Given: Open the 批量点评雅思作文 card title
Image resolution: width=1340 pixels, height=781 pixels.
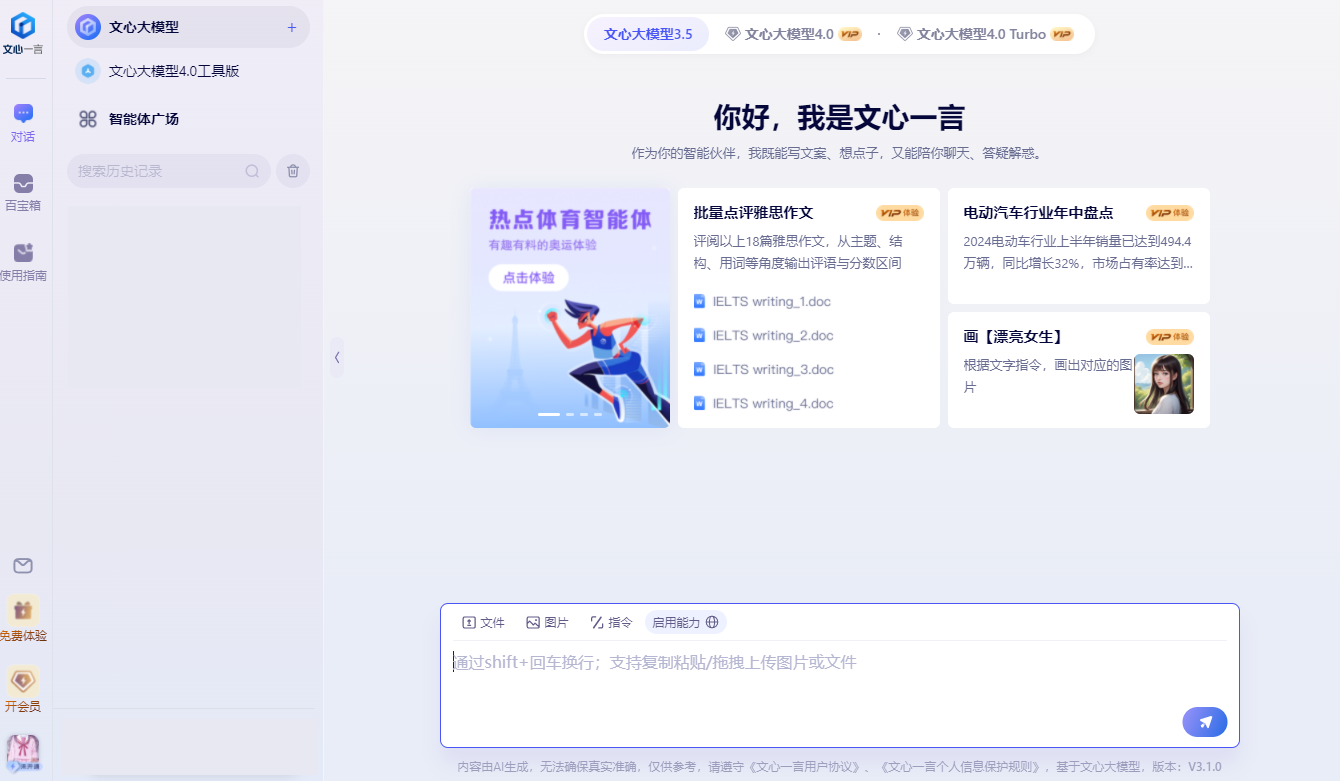Looking at the screenshot, I should [x=753, y=213].
